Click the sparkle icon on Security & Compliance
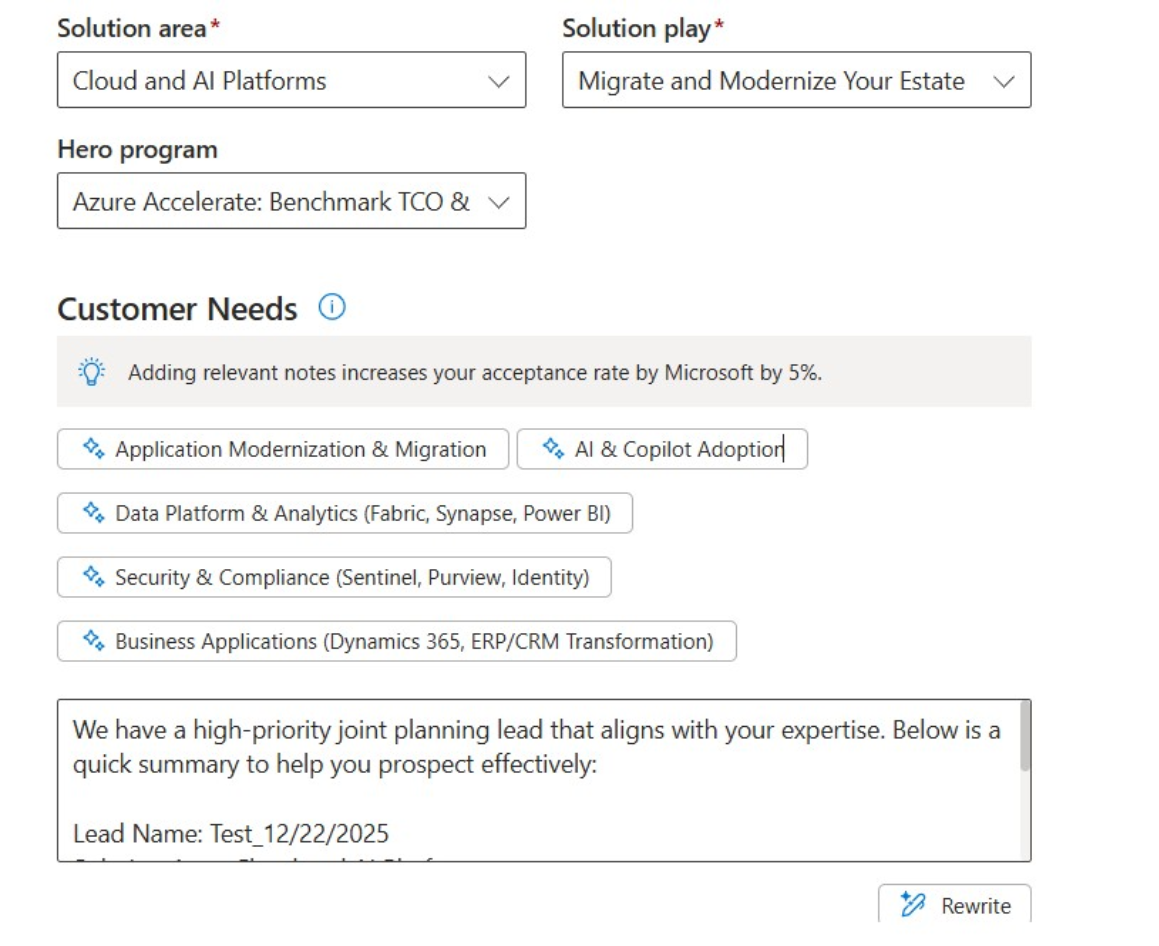The height and width of the screenshot is (946, 1159). [x=95, y=577]
